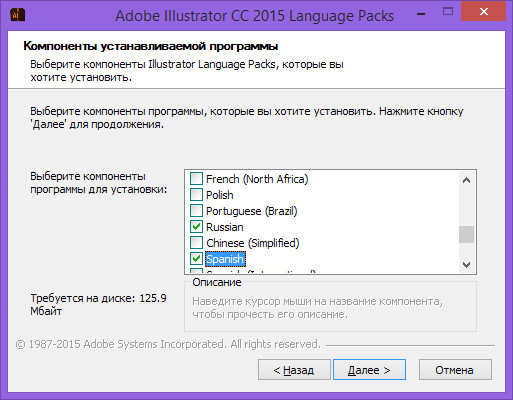Check the French (North Africa) checkbox
The height and width of the screenshot is (400, 513).
196,179
